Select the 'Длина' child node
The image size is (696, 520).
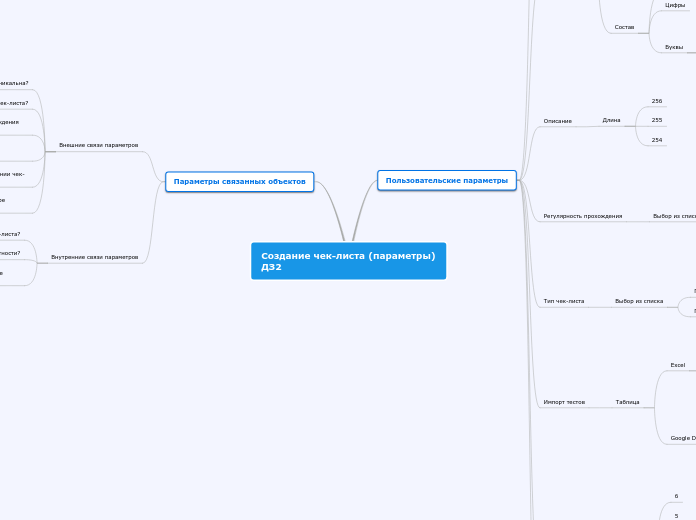click(611, 120)
